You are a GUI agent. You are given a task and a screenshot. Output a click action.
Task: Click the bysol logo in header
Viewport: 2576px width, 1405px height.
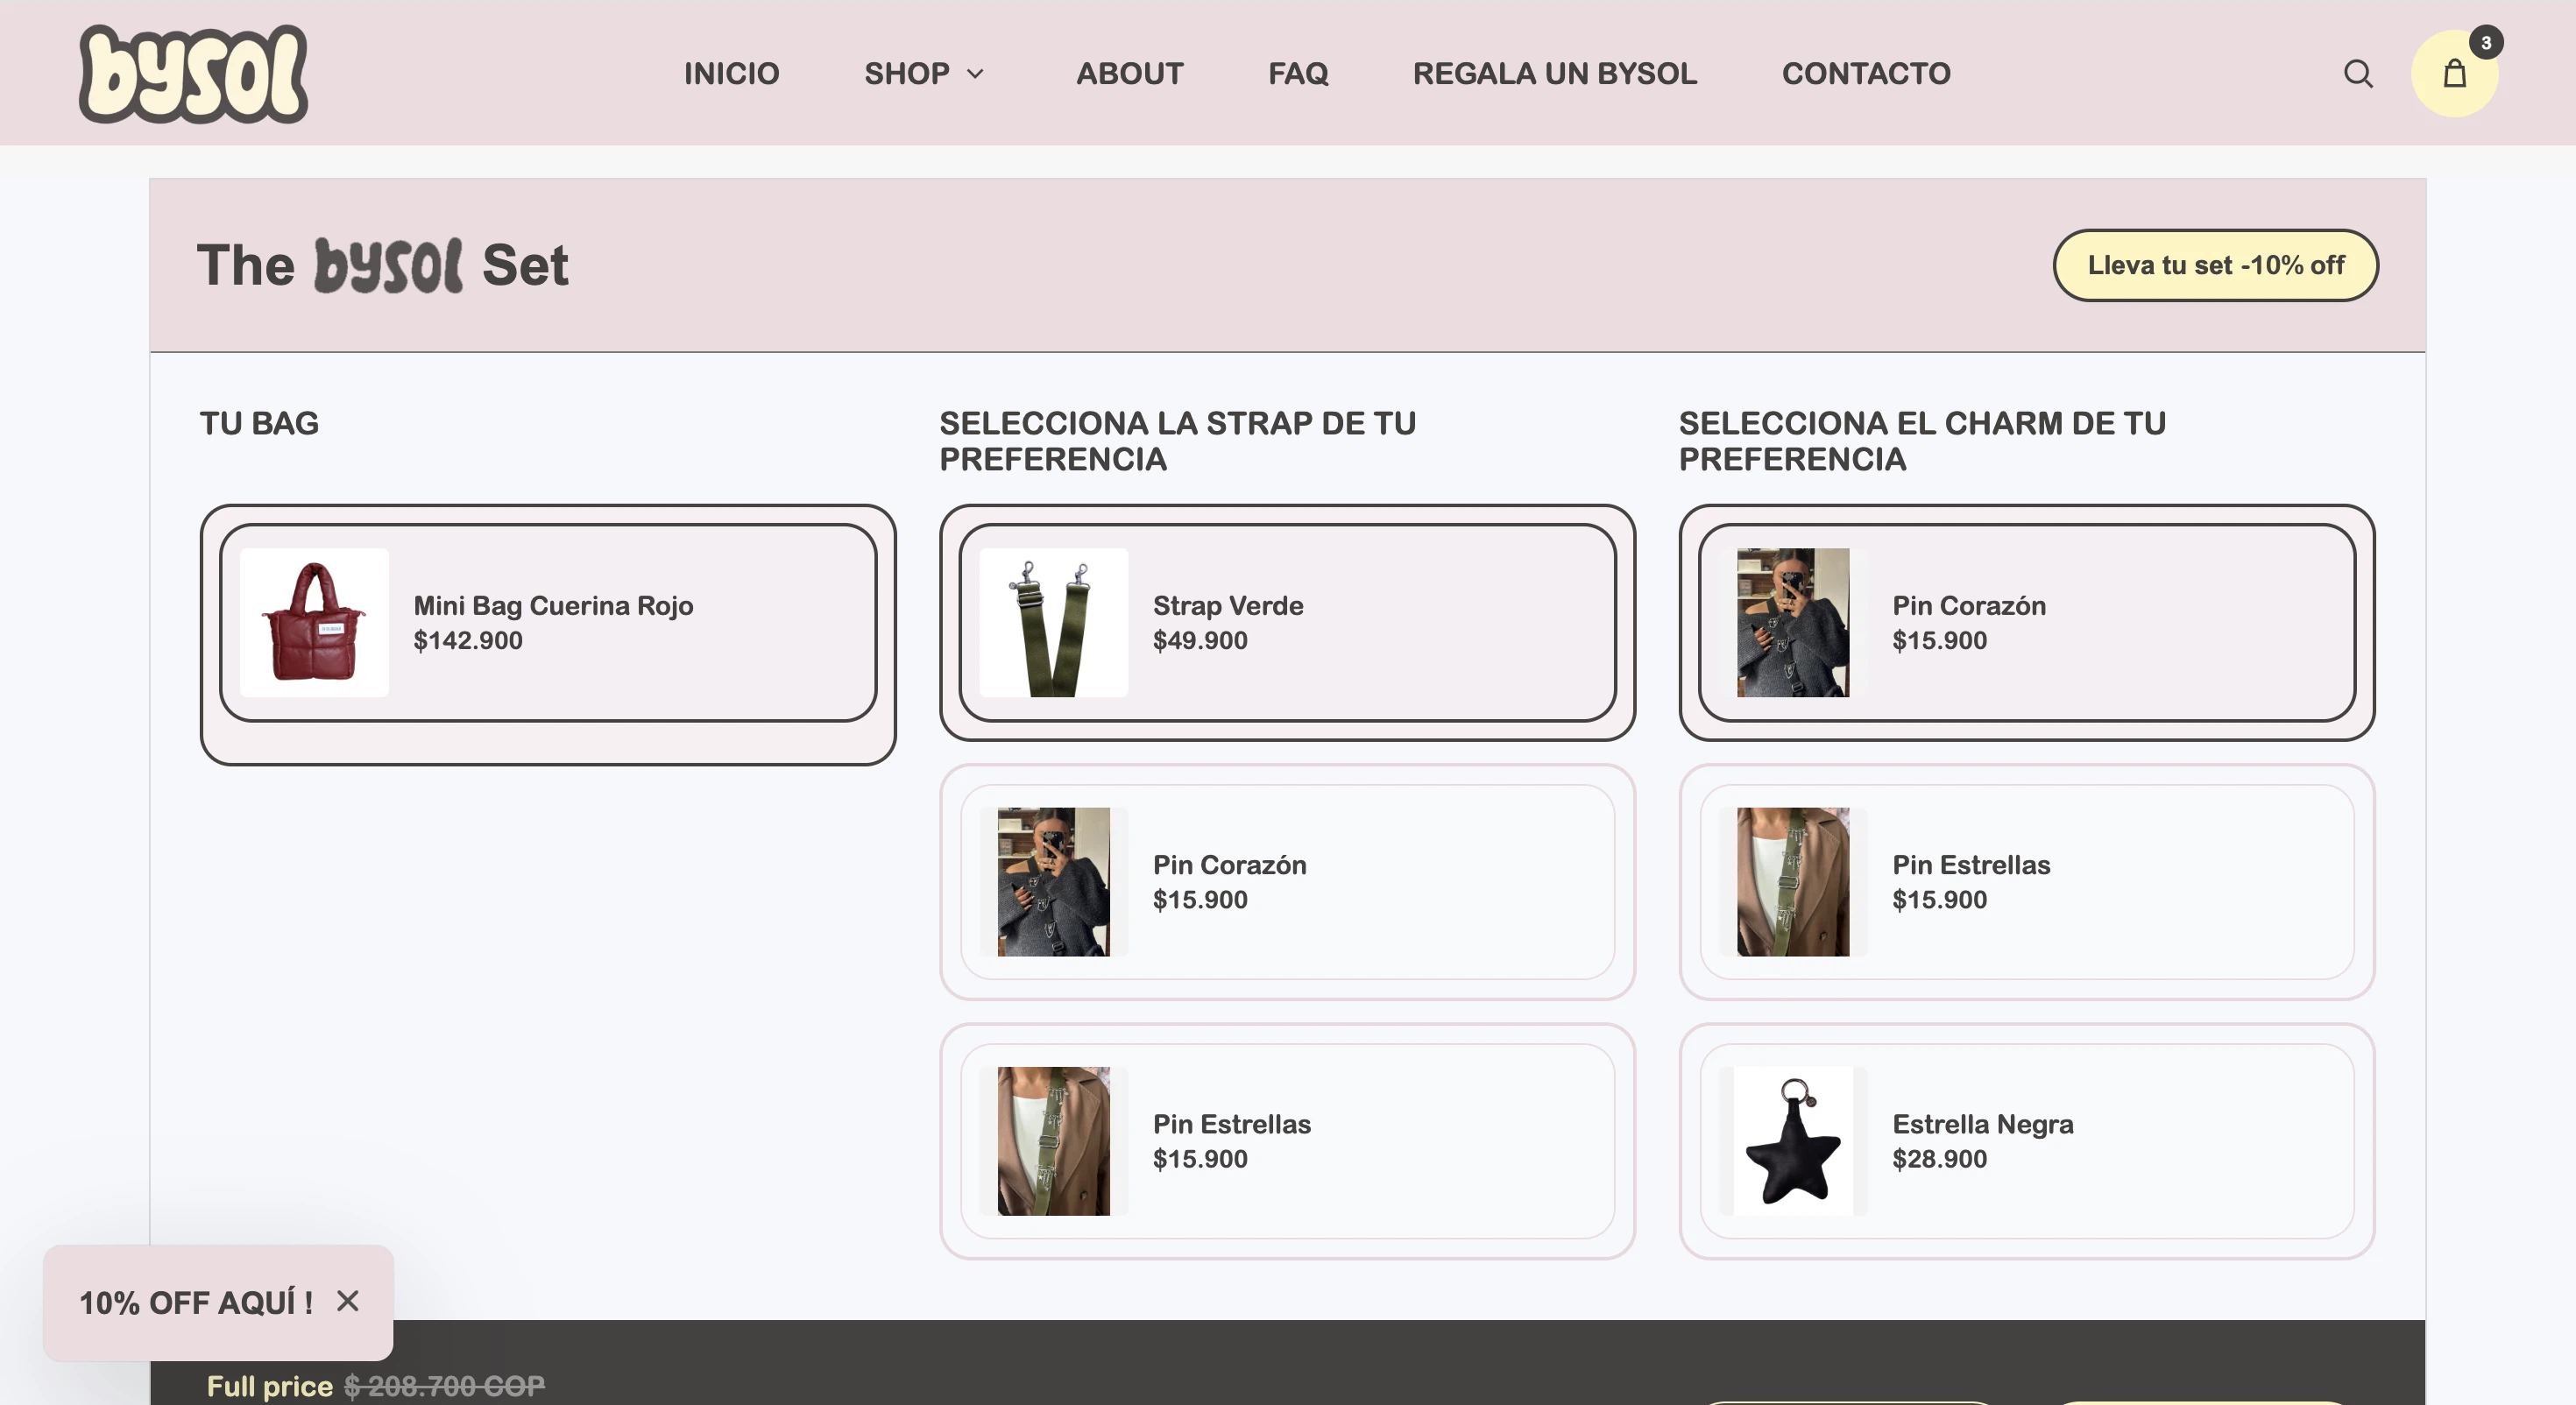pos(193,74)
